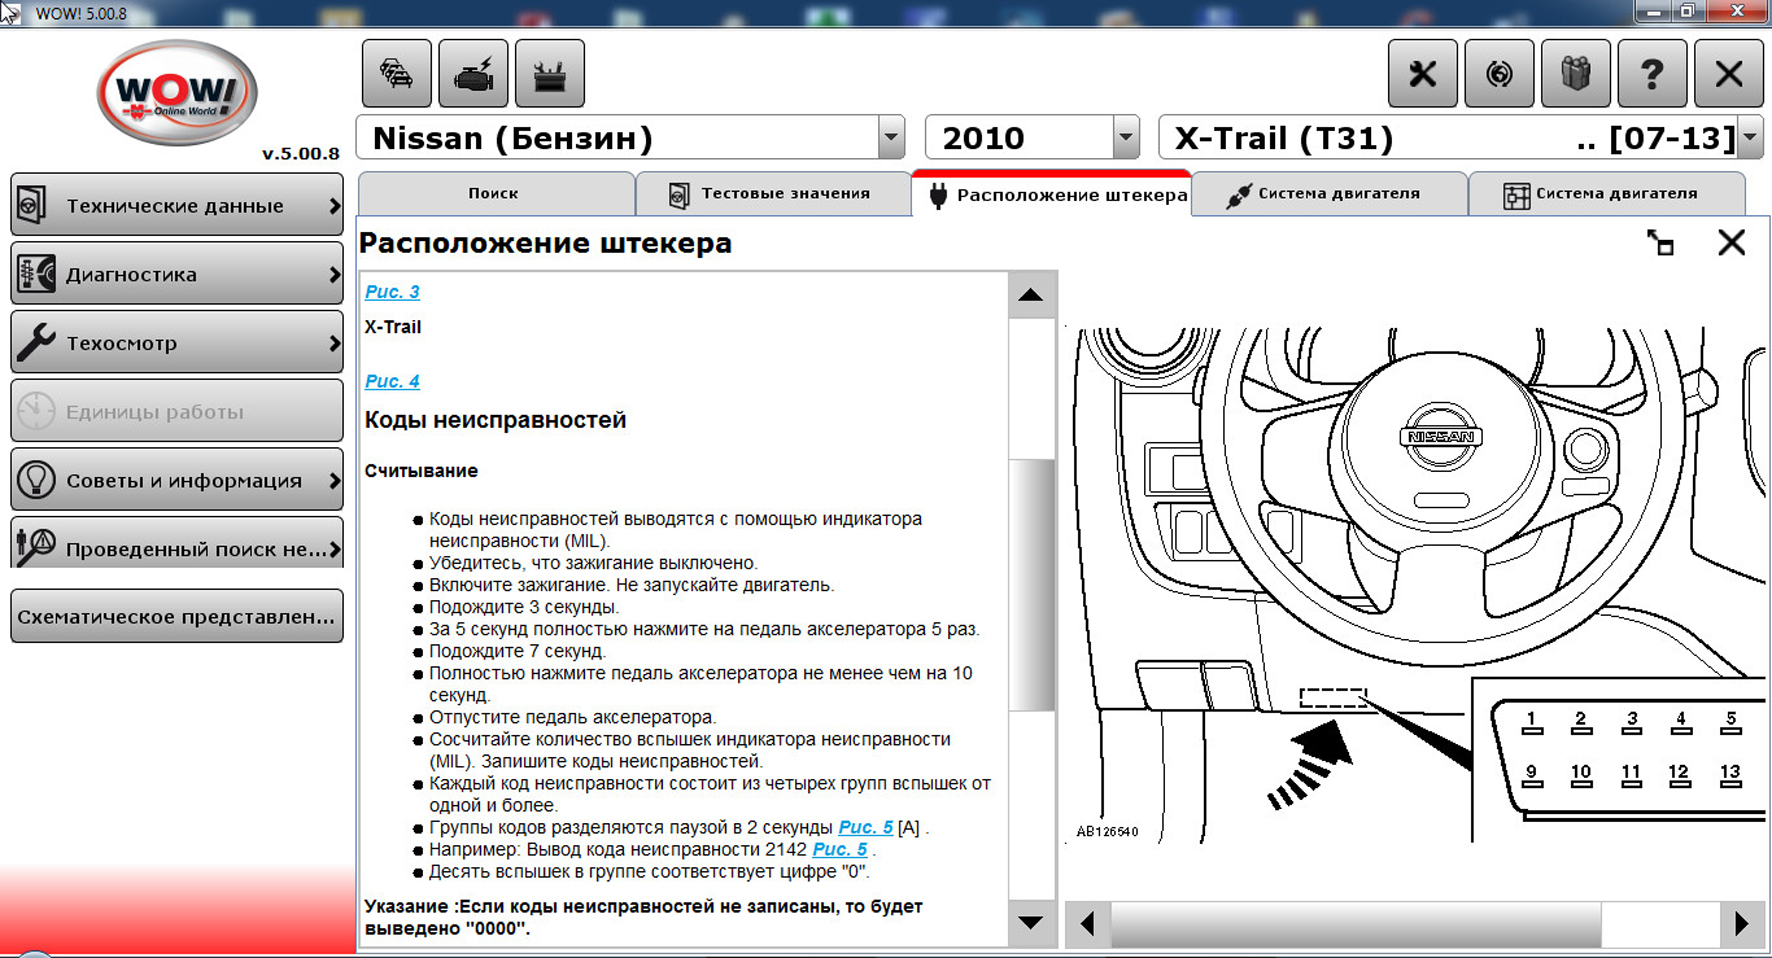Click the battery icon in toolbar
1772x958 pixels.
pyautogui.click(x=549, y=74)
